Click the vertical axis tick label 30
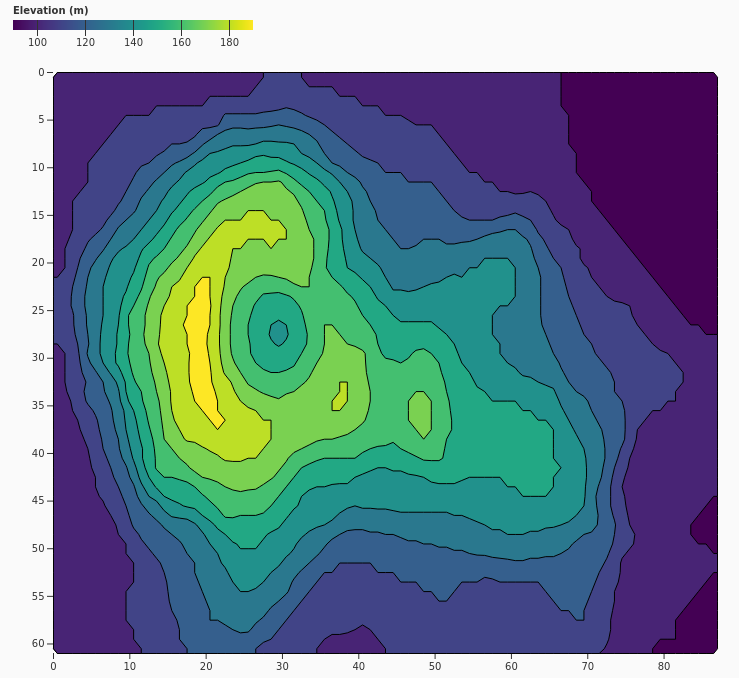This screenshot has width=739, height=678. pos(38,358)
